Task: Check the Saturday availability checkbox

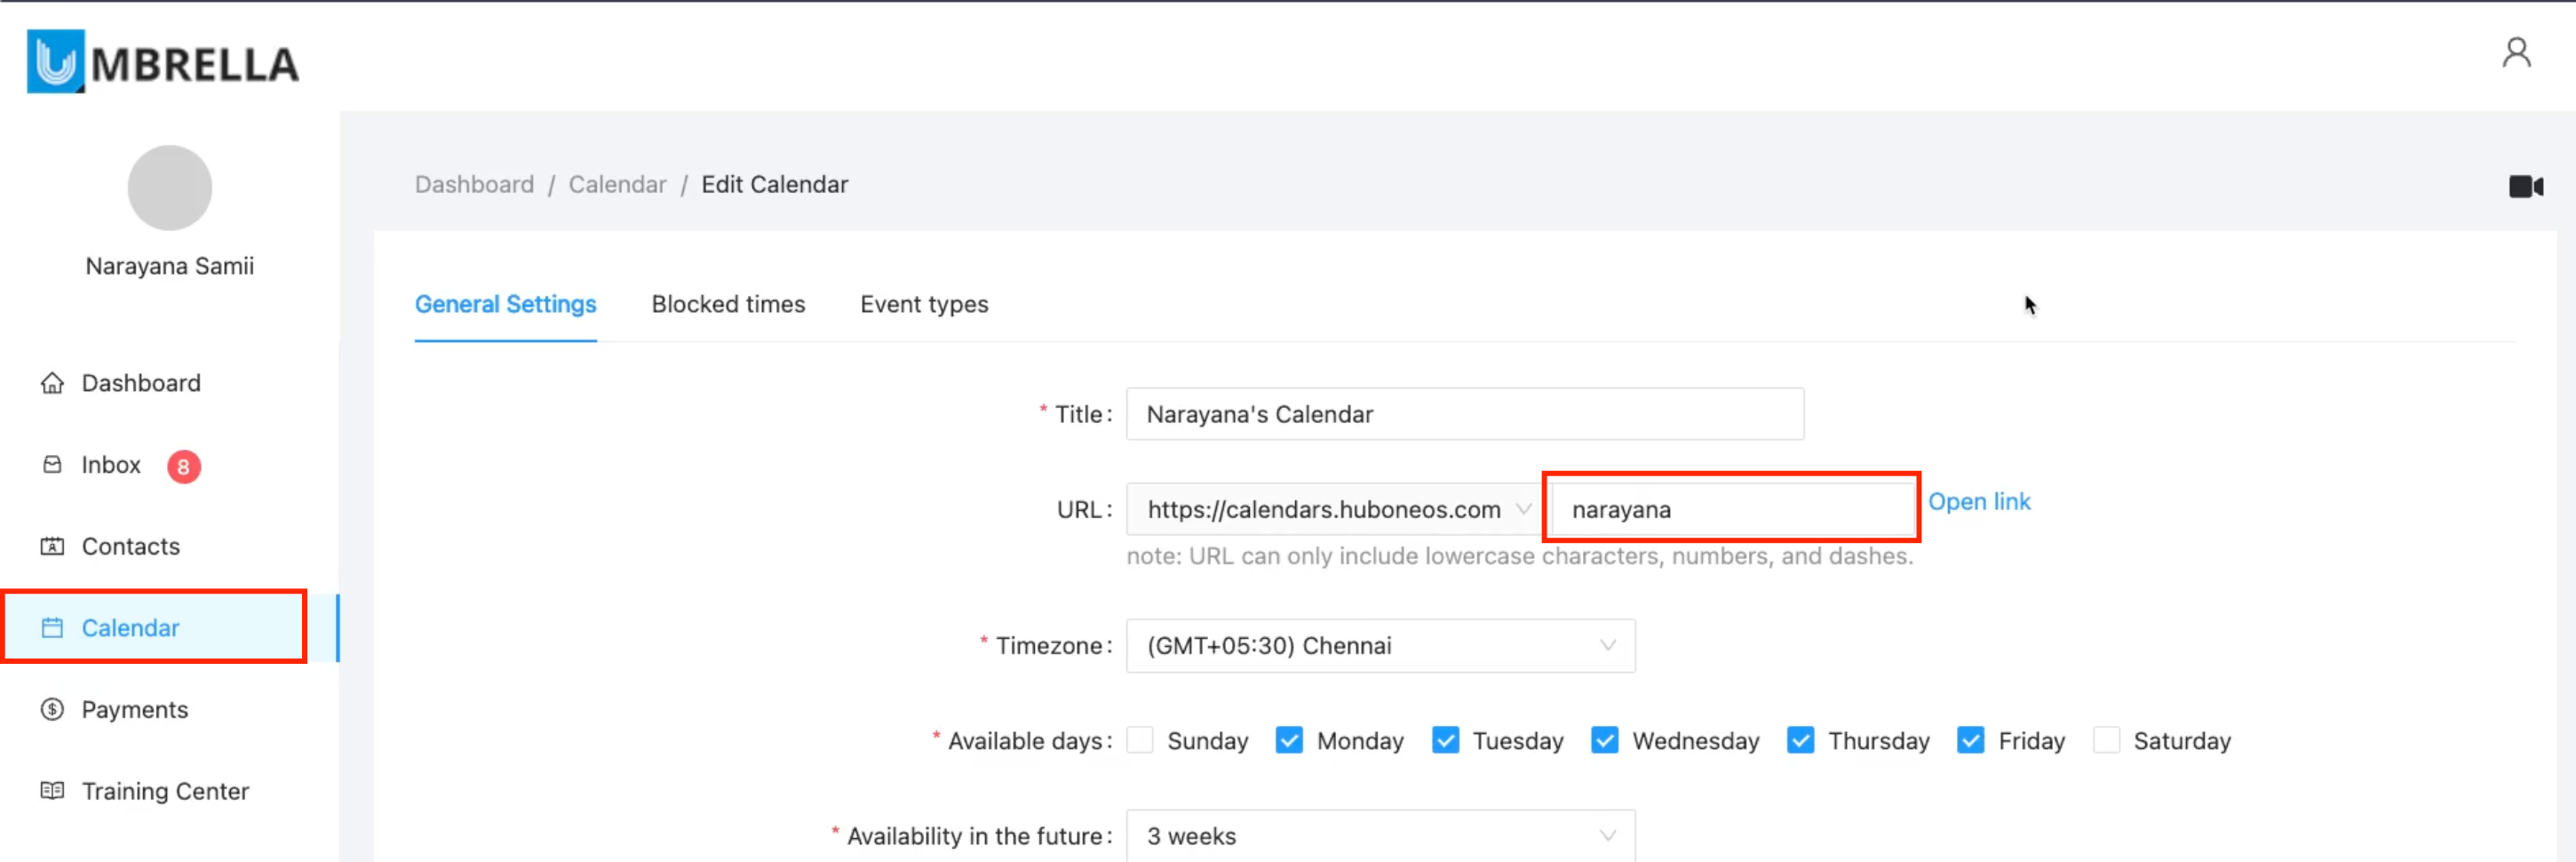Action: click(x=2106, y=741)
